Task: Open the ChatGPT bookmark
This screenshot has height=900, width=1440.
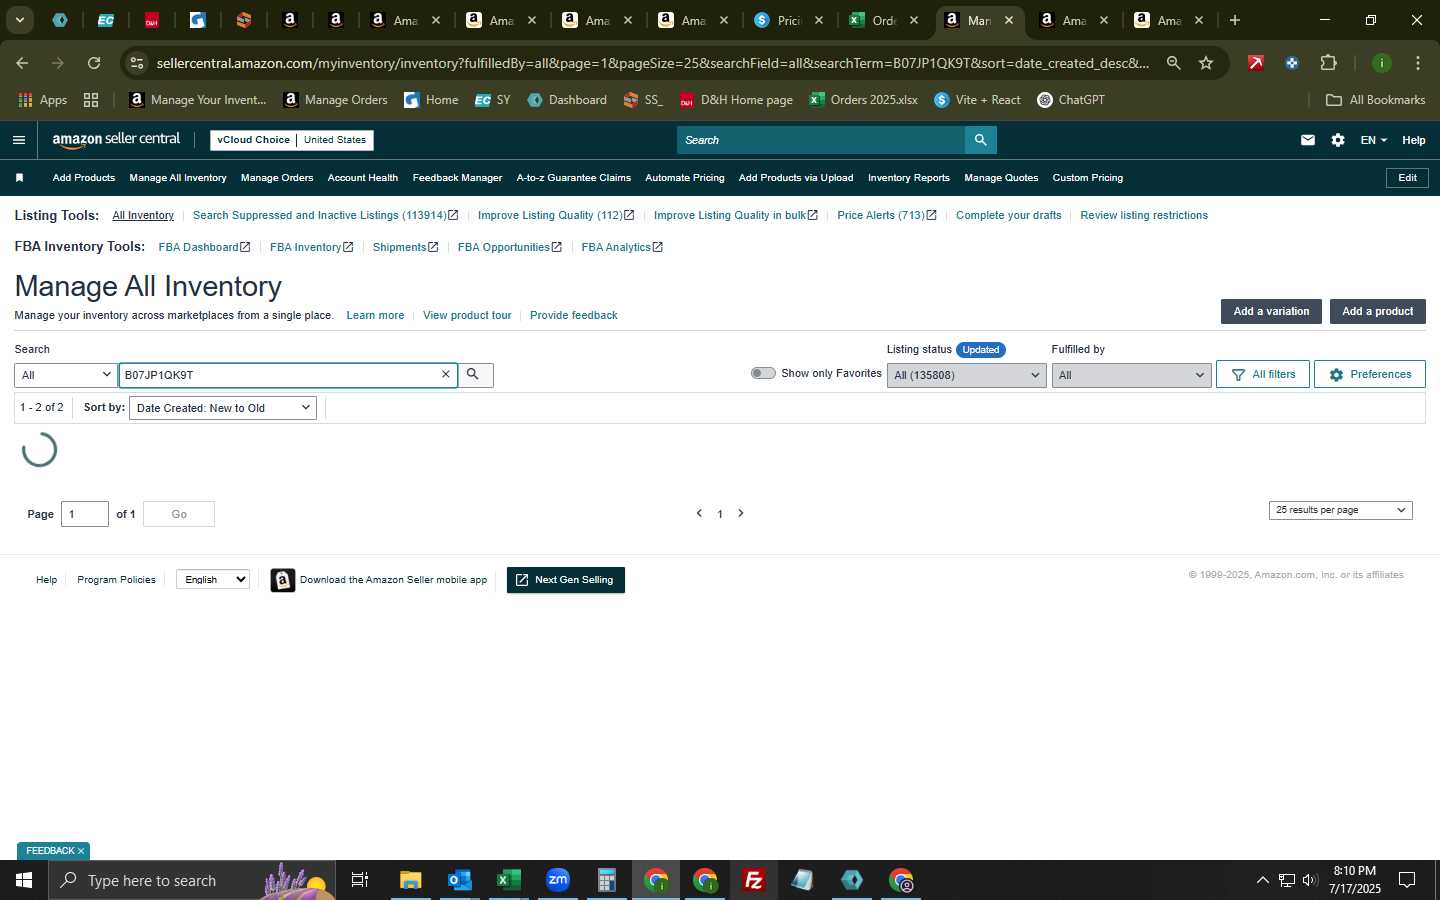Action: point(1070,100)
